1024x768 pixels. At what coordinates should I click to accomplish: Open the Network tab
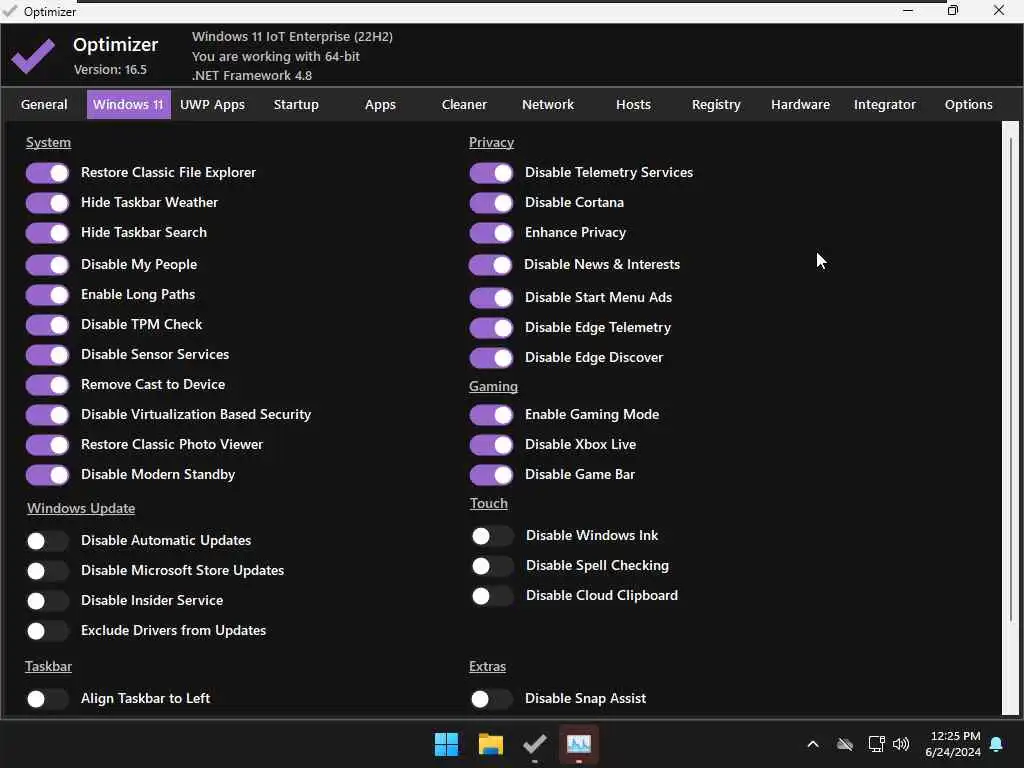pyautogui.click(x=548, y=104)
